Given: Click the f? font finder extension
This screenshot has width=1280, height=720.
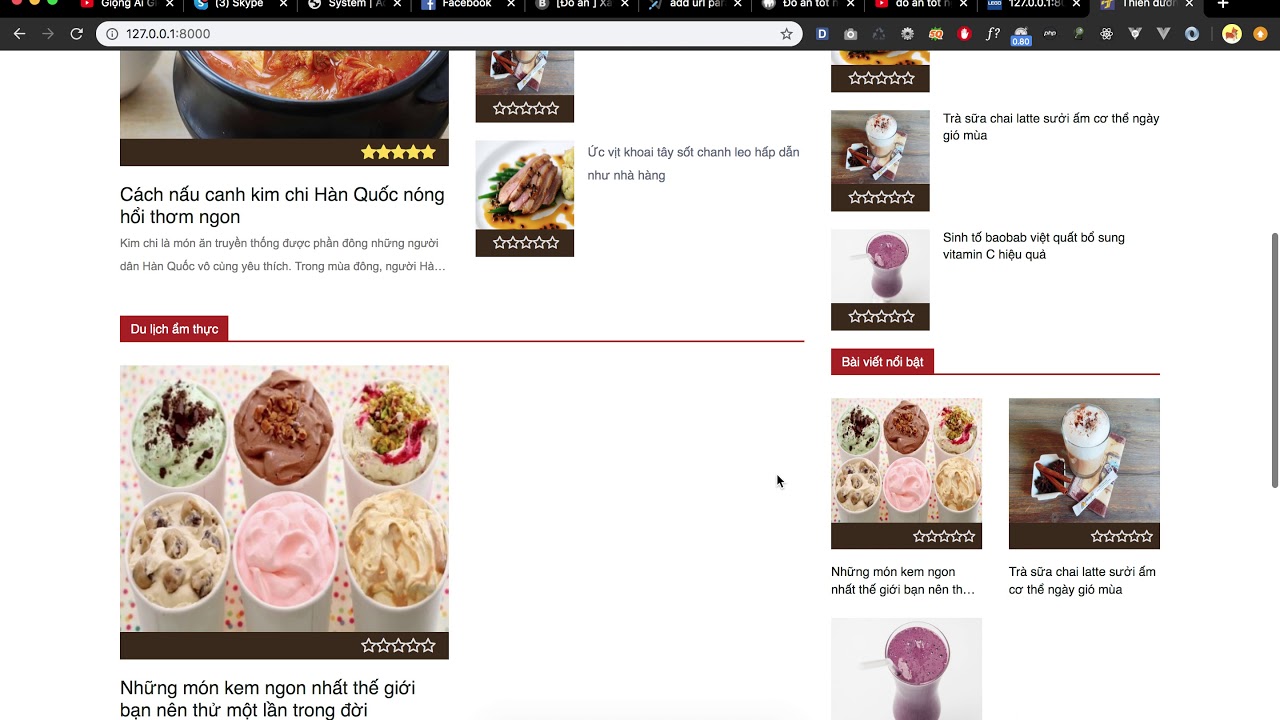Looking at the screenshot, I should pyautogui.click(x=993, y=34).
